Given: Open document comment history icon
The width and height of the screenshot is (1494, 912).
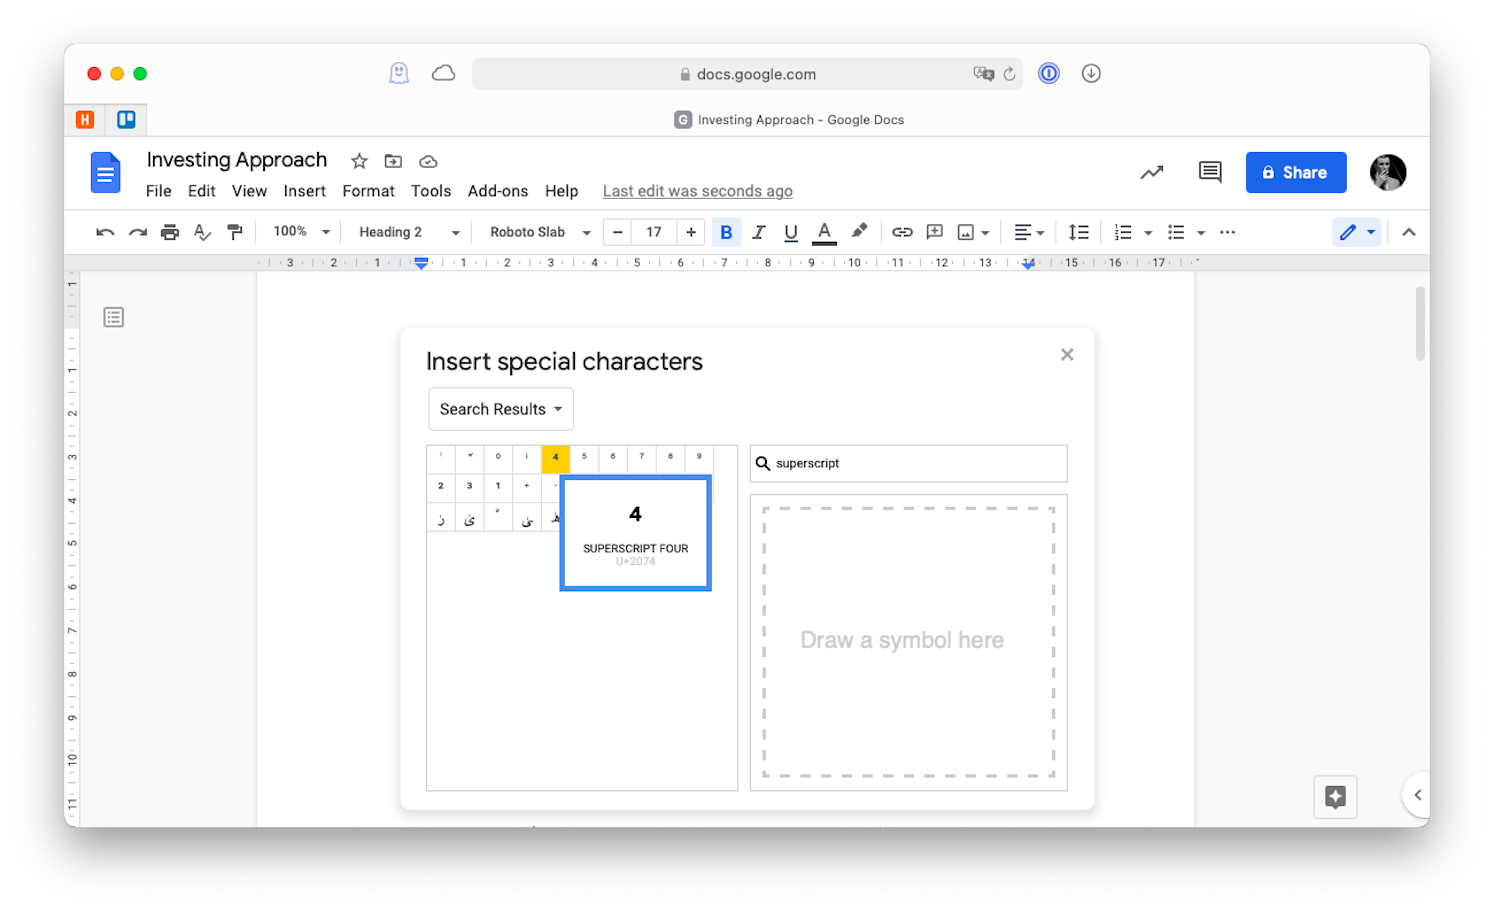Looking at the screenshot, I should point(1209,172).
